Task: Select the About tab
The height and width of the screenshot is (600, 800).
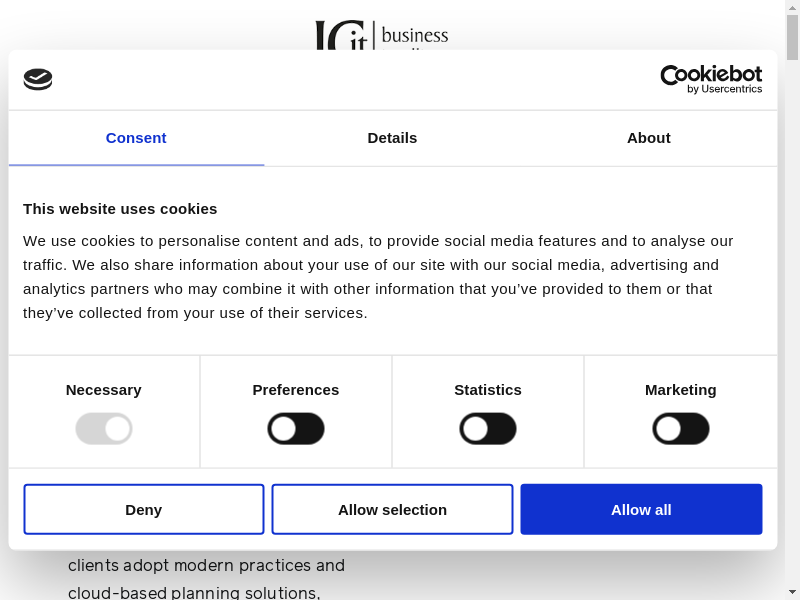Action: [648, 138]
